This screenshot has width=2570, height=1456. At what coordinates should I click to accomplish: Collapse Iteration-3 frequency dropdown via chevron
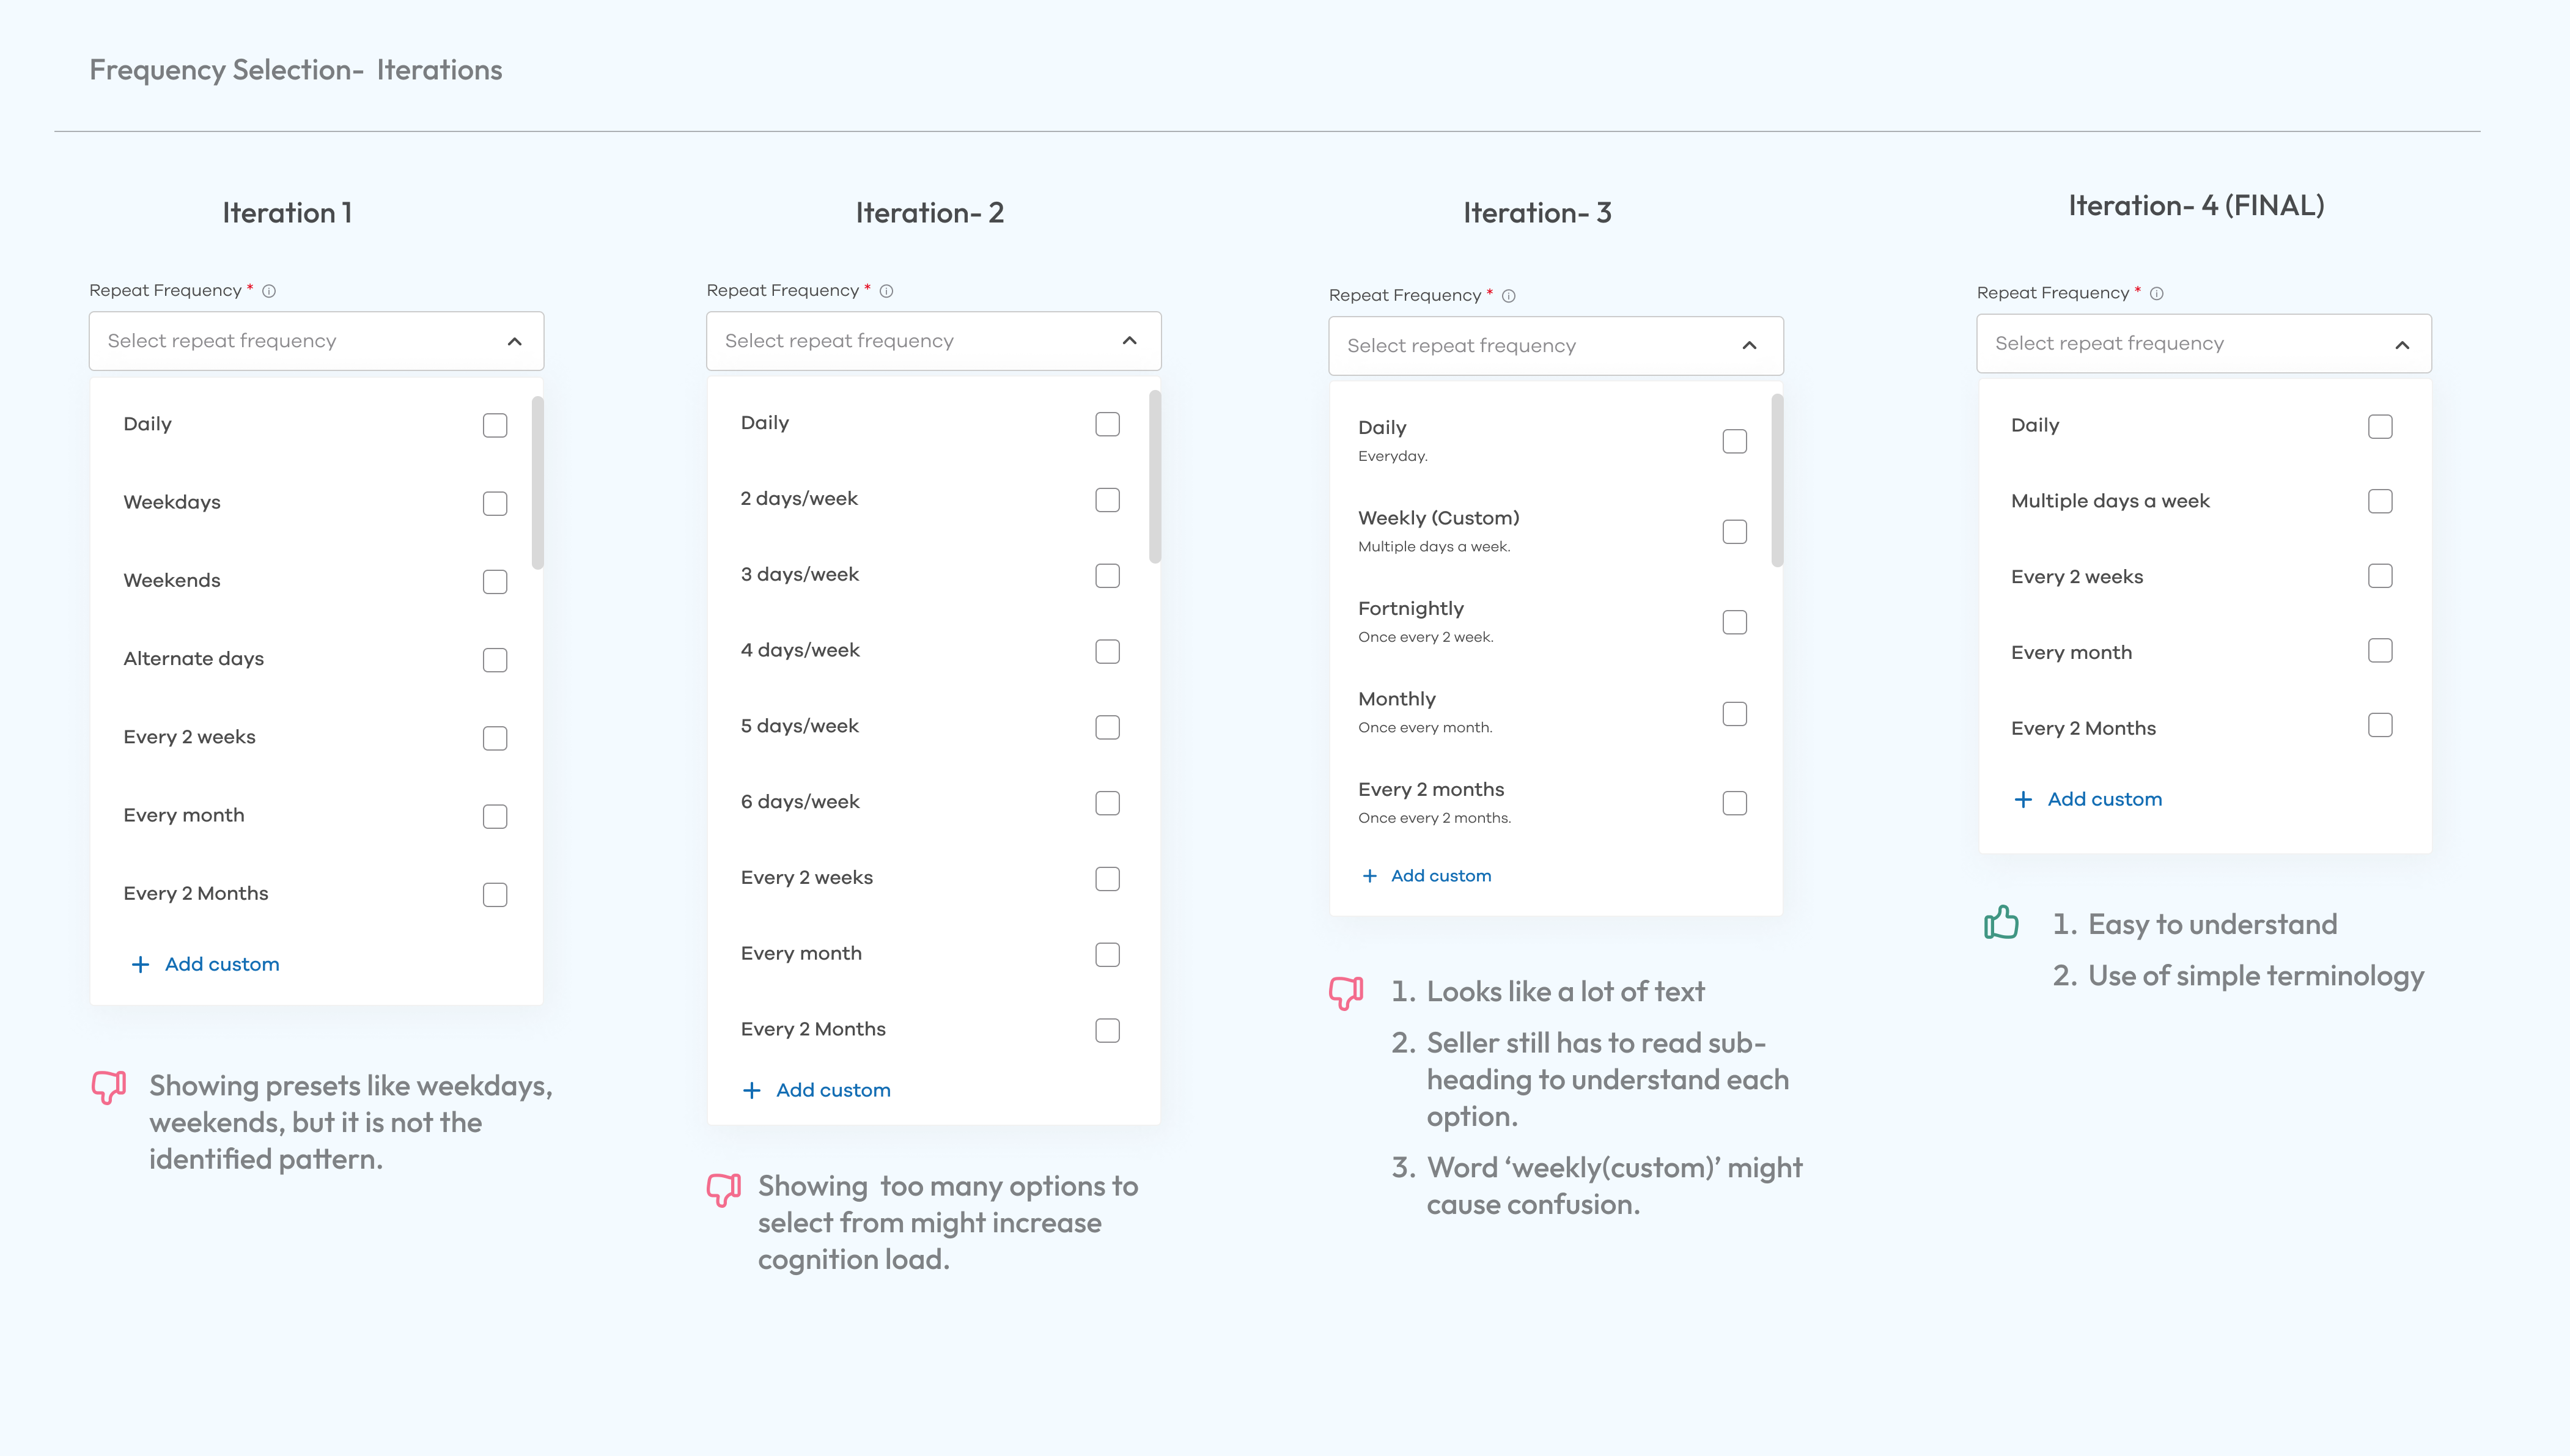tap(1750, 346)
